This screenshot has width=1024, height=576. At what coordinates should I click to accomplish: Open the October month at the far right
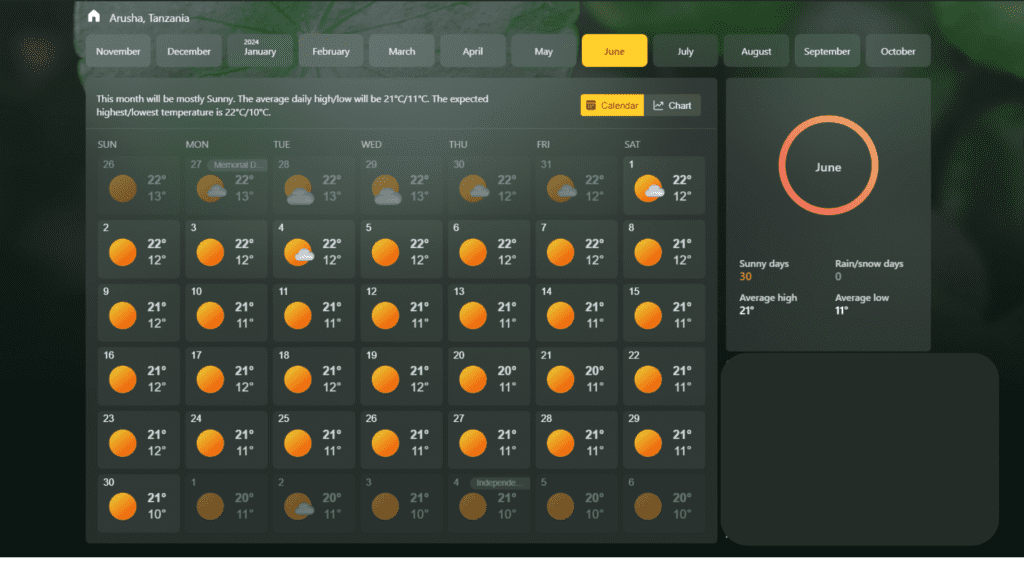click(x=897, y=50)
